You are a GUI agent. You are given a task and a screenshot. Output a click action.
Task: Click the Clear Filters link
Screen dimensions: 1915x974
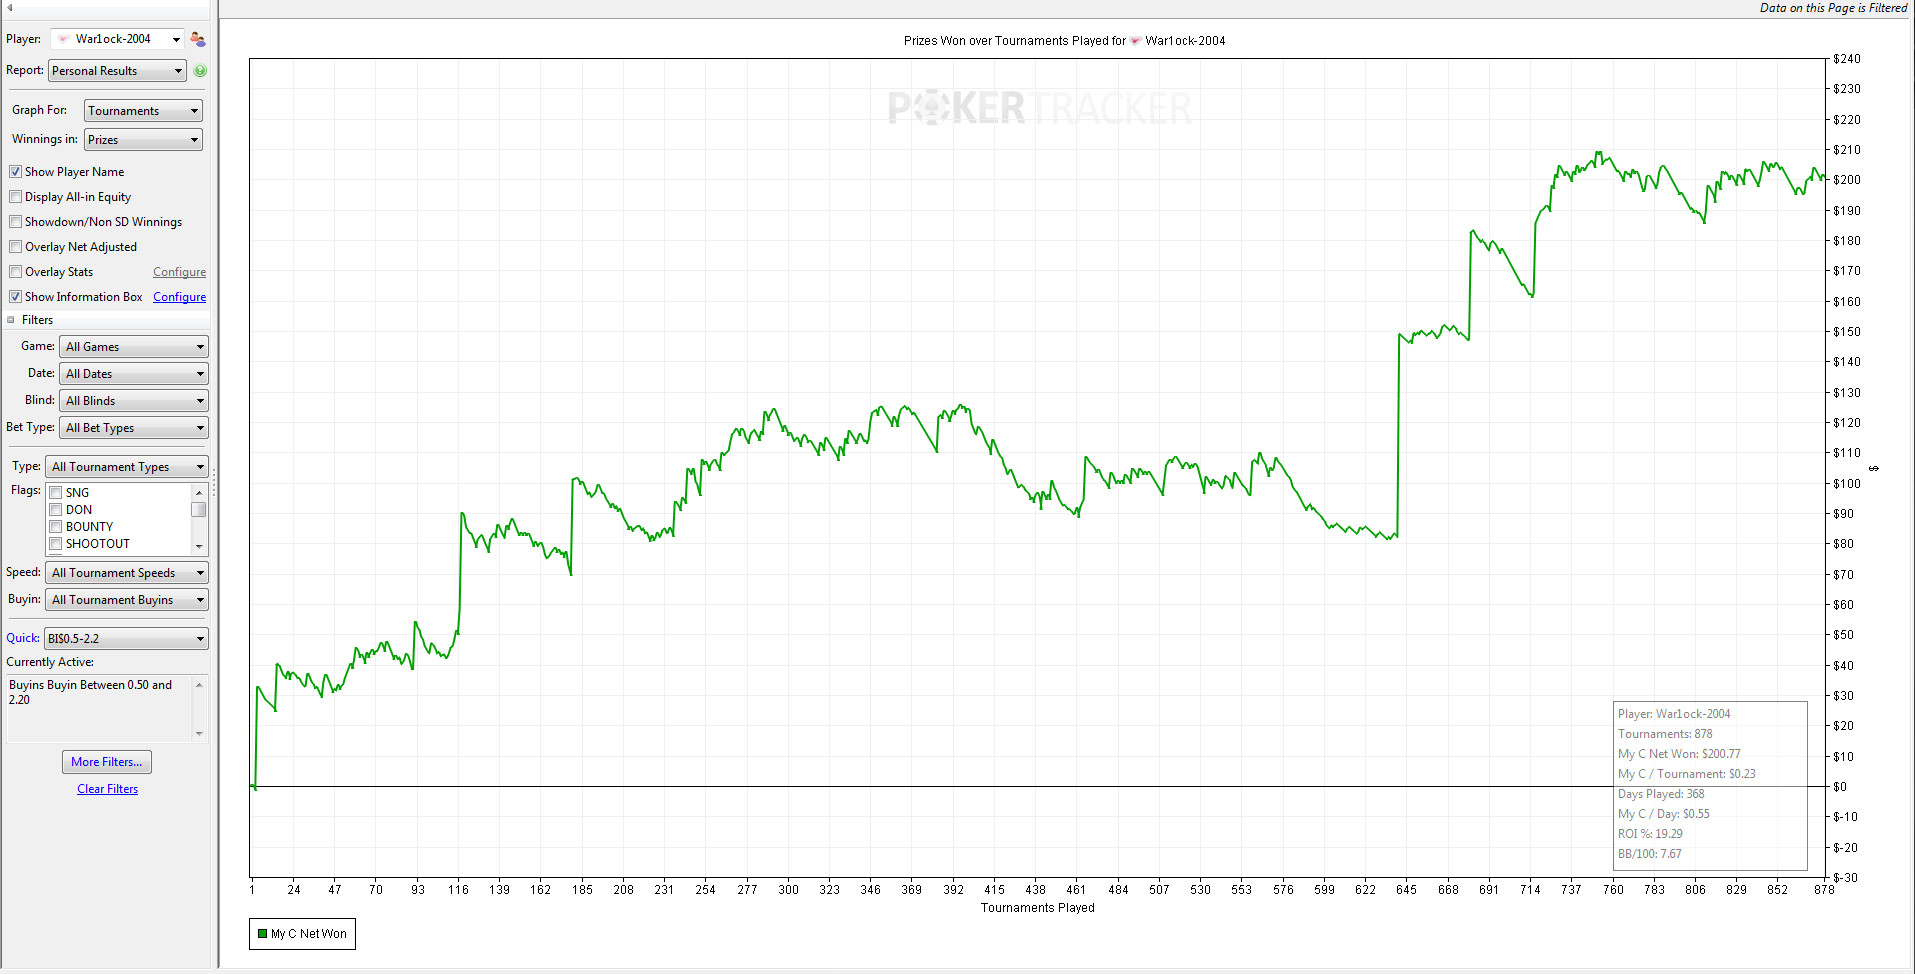(108, 789)
